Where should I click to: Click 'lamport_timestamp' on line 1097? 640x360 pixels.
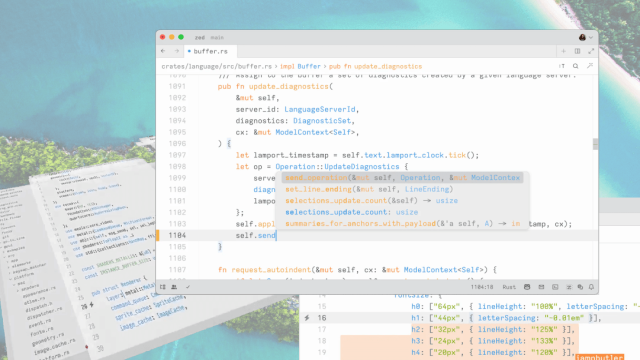(291, 155)
